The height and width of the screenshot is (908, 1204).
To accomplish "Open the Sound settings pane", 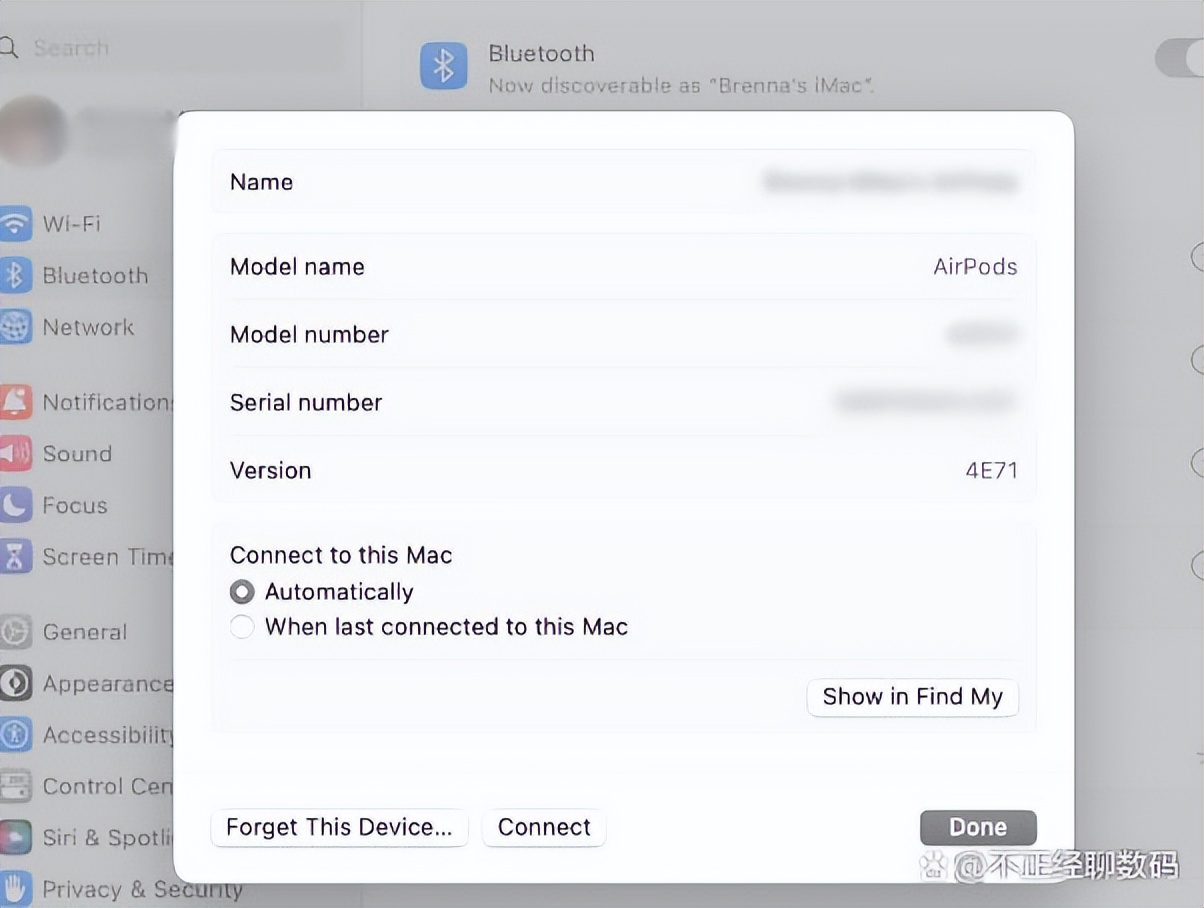I will coord(77,453).
